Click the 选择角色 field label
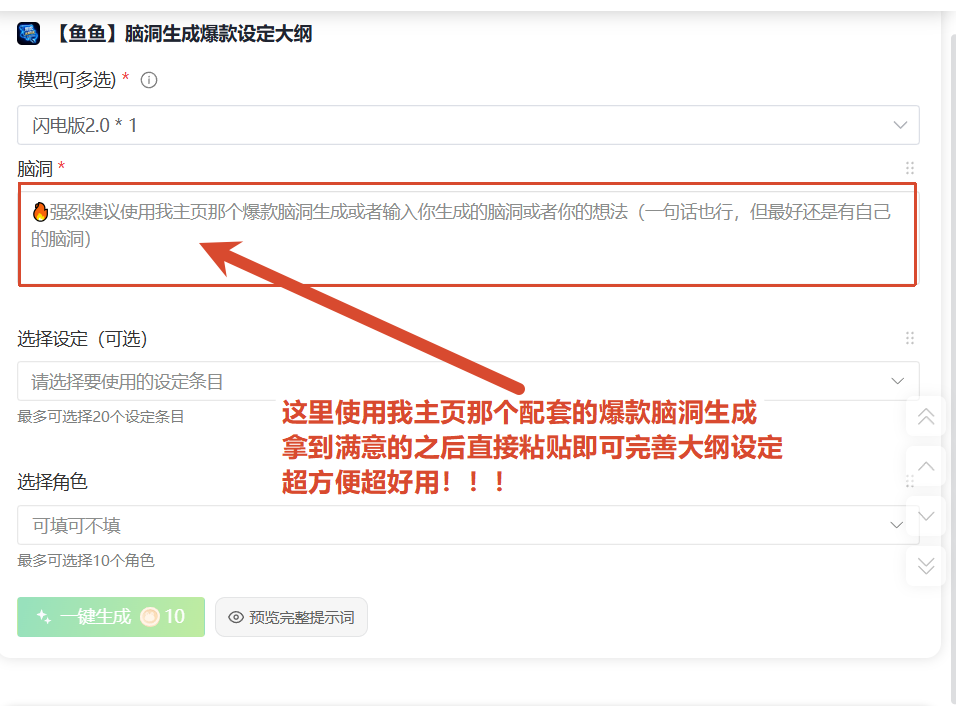This screenshot has width=956, height=706. click(x=52, y=482)
